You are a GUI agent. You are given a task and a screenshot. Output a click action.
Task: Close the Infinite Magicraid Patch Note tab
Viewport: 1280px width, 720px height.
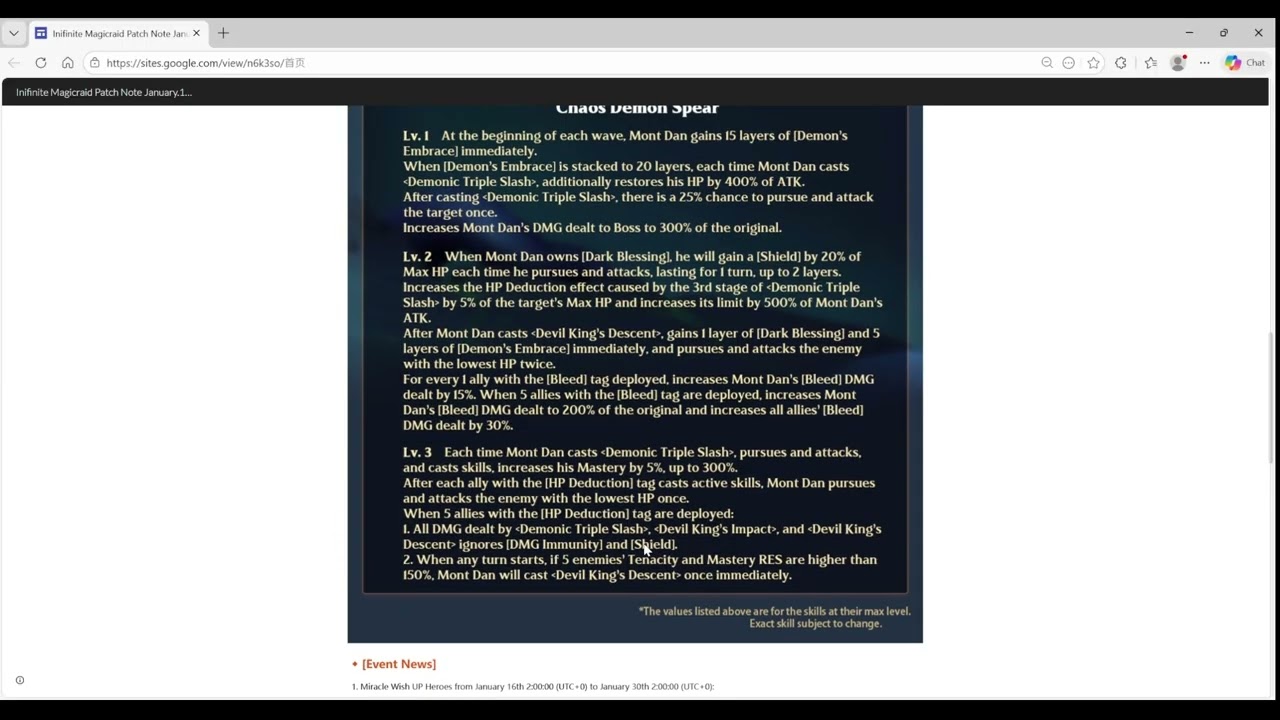click(x=196, y=33)
